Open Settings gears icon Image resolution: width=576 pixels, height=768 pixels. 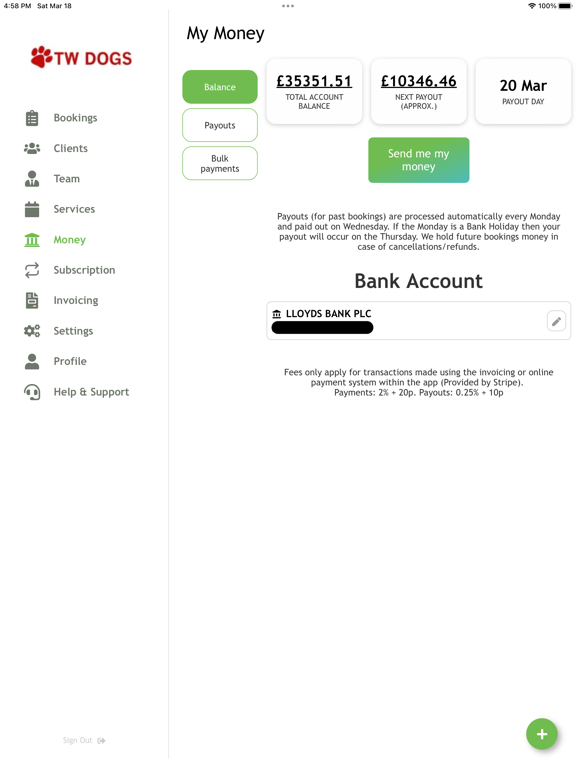[32, 331]
